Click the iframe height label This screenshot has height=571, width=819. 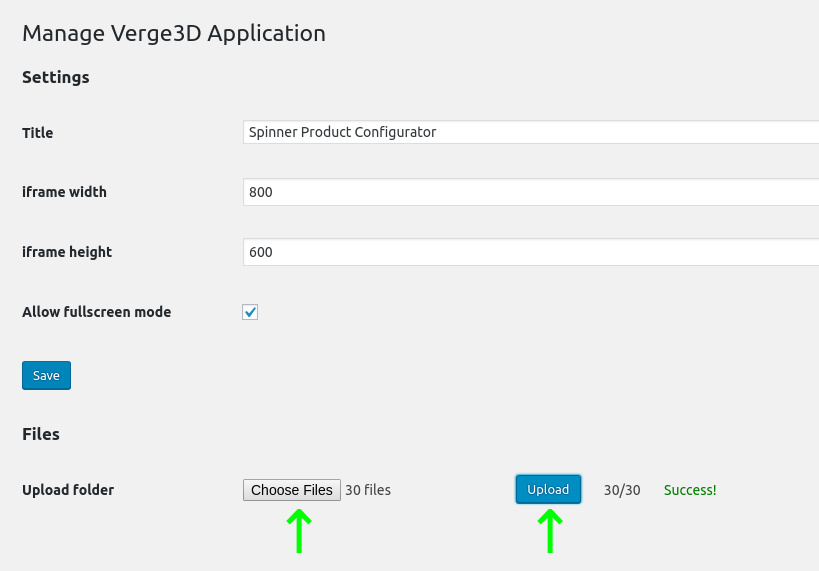[x=67, y=252]
